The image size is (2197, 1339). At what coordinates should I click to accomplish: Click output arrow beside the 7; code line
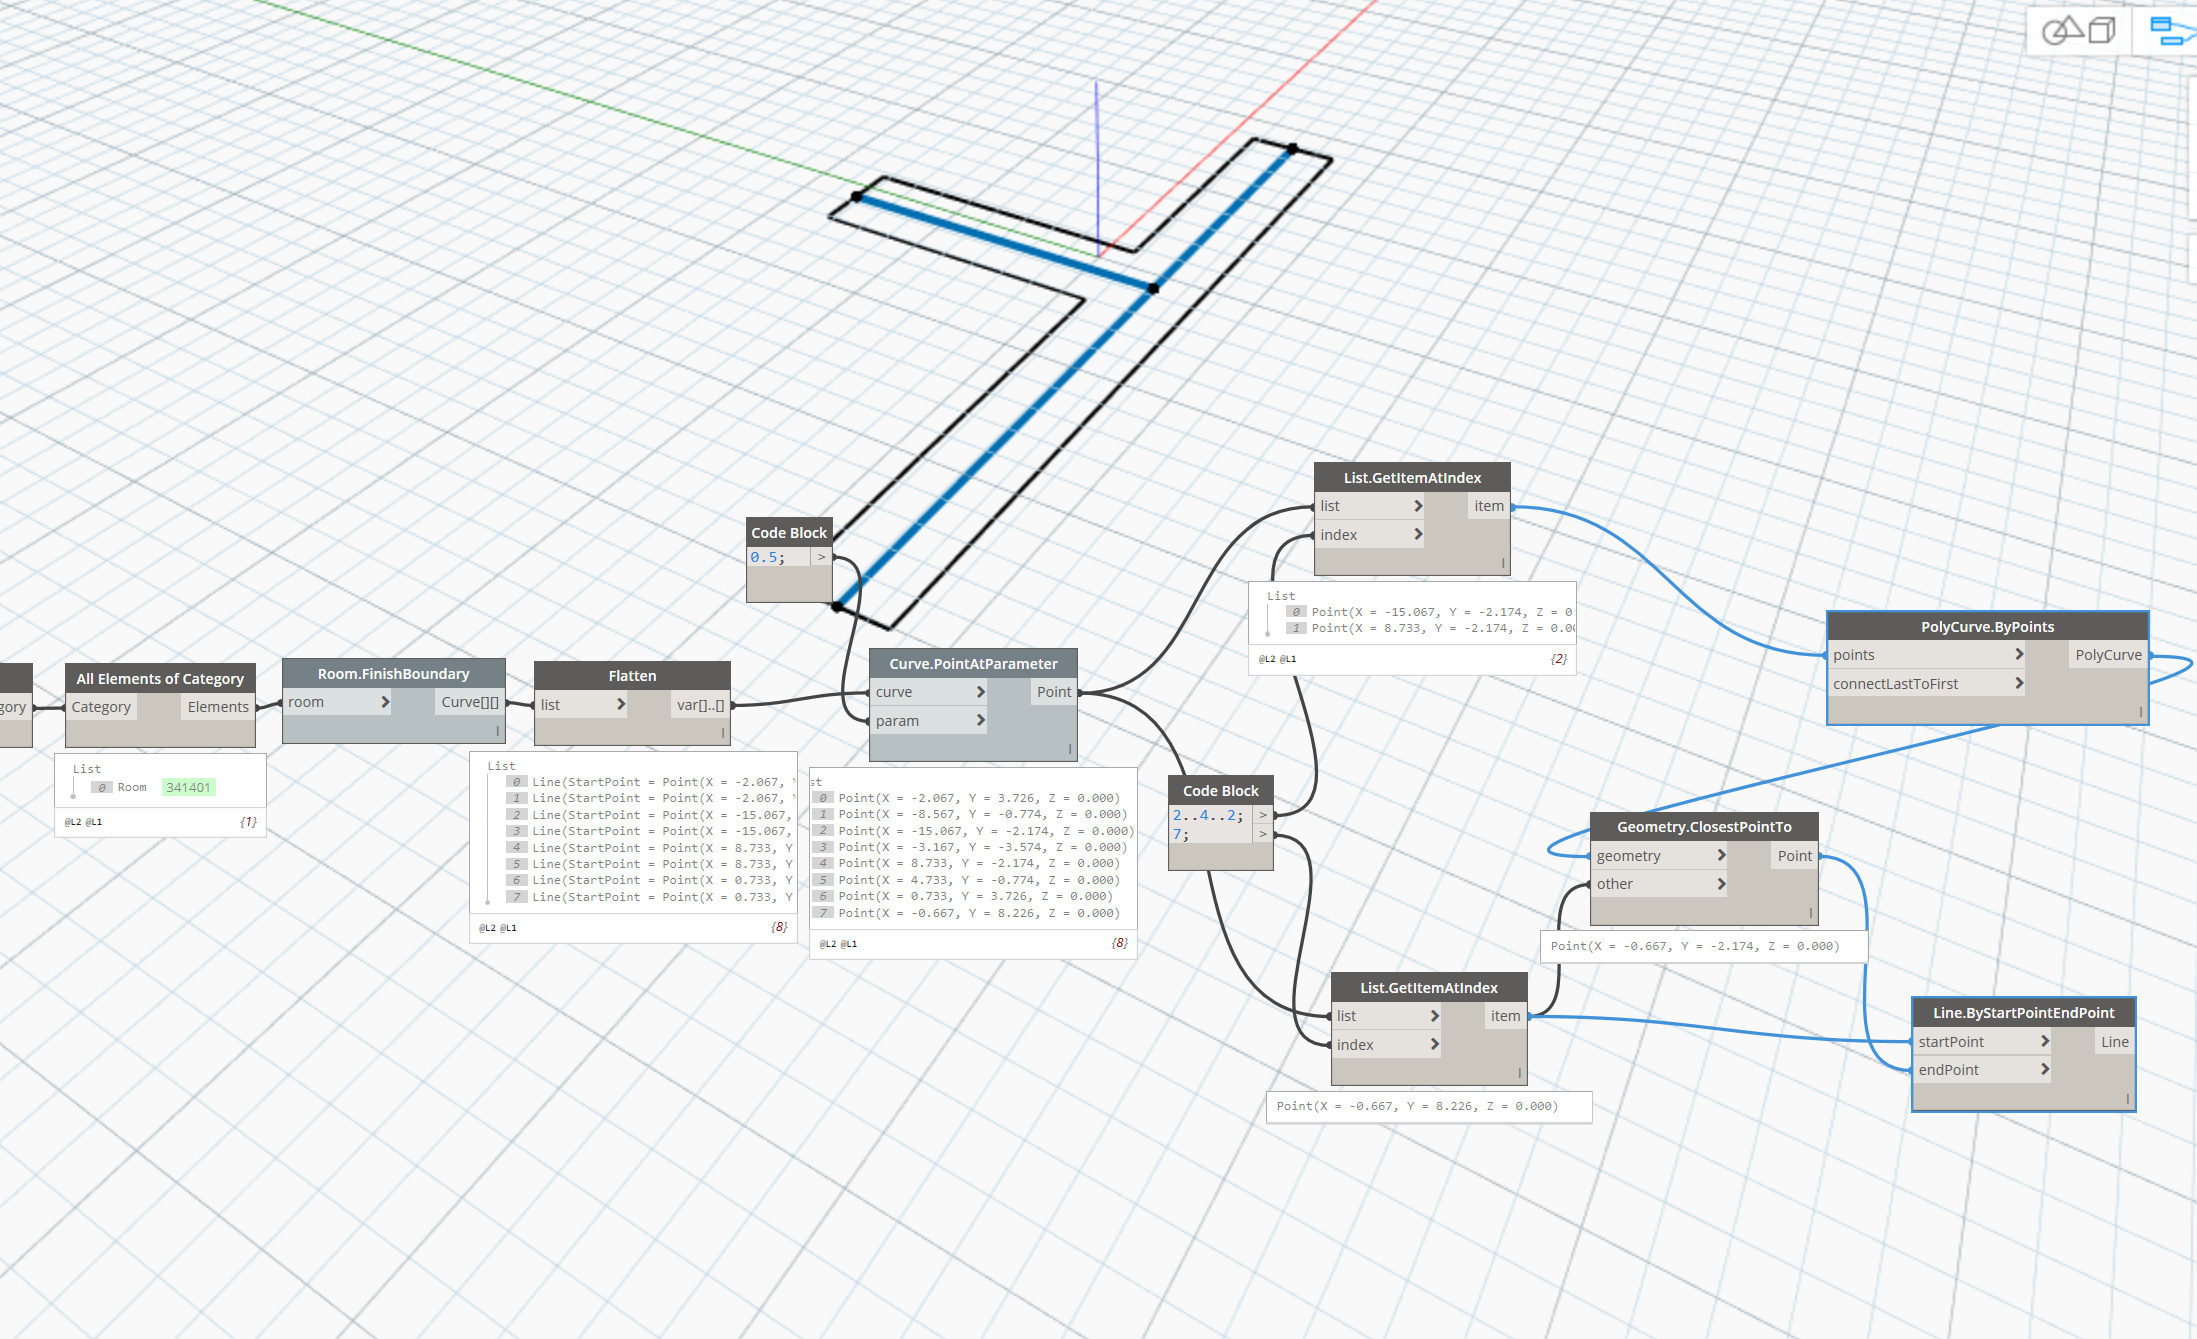(1262, 834)
